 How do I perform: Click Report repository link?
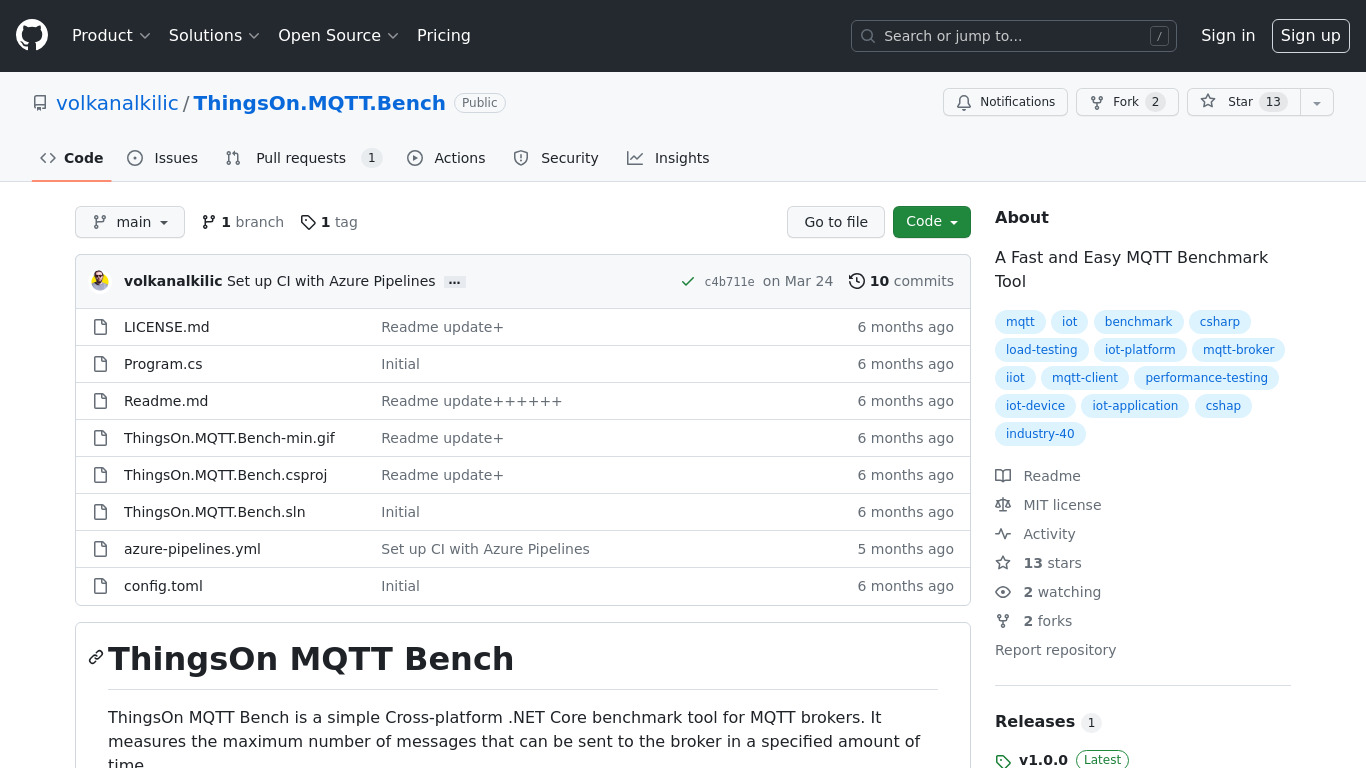pos(1055,650)
